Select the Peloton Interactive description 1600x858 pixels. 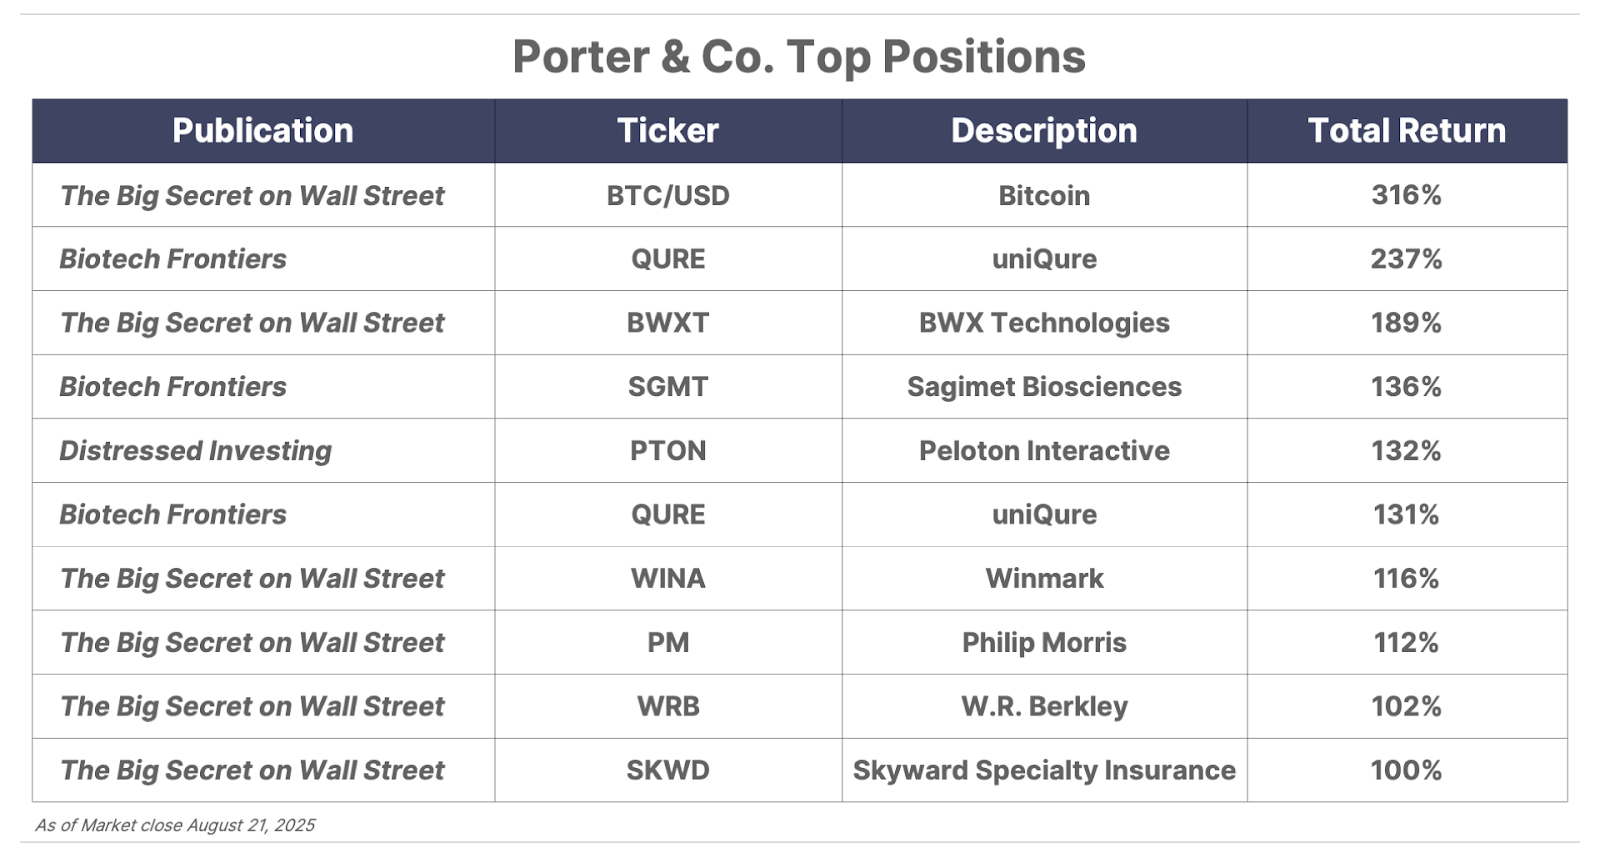1044,451
